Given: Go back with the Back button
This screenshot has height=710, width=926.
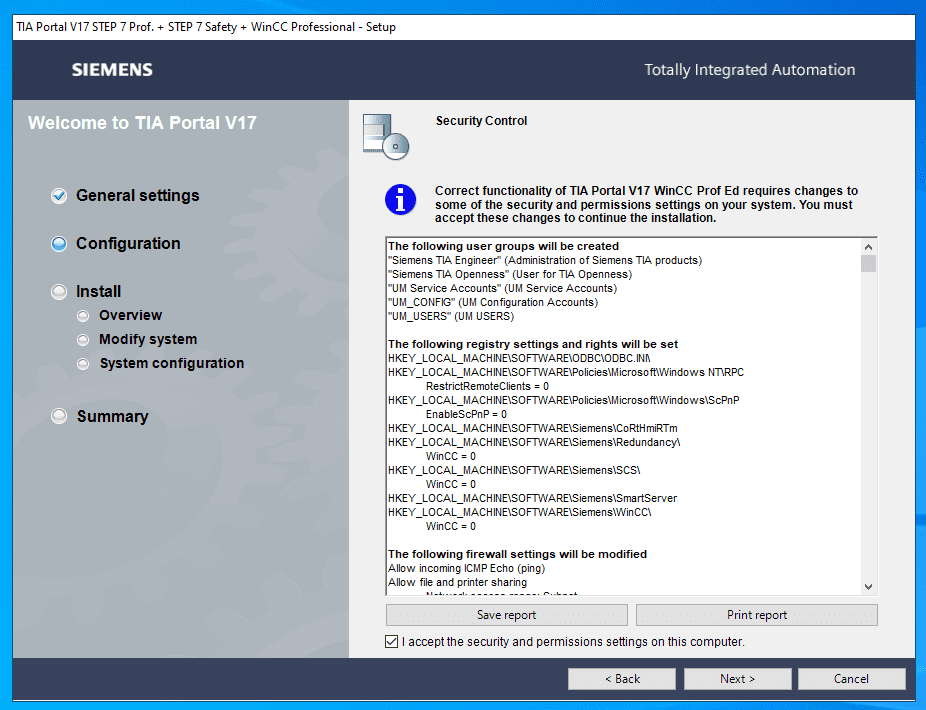Looking at the screenshot, I should tap(622, 679).
